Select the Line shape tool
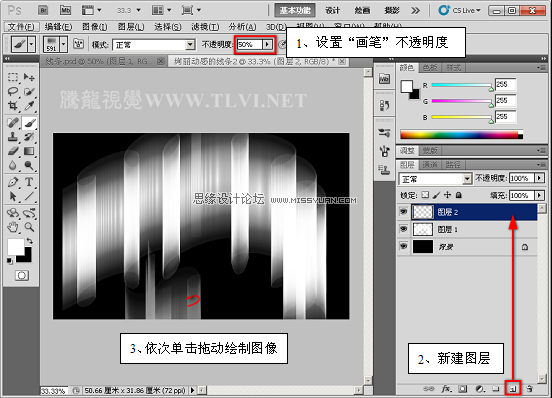The width and height of the screenshot is (552, 398). pyautogui.click(x=29, y=196)
